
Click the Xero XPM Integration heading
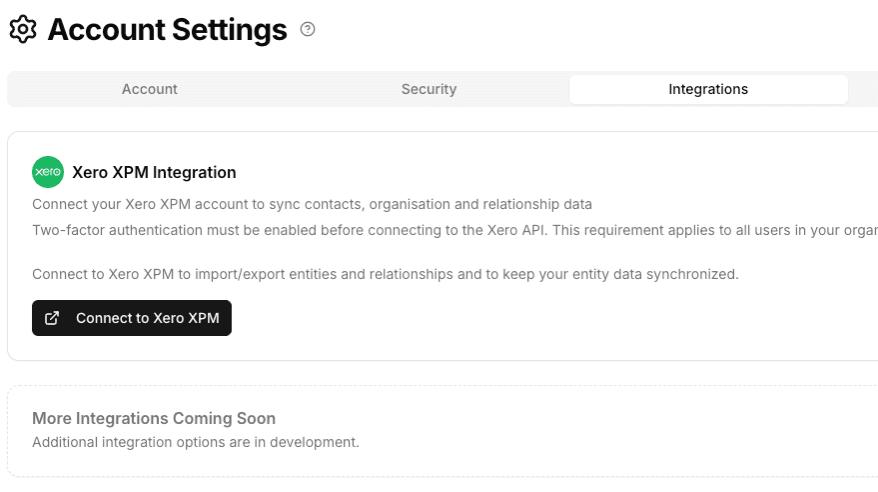[x=154, y=172]
